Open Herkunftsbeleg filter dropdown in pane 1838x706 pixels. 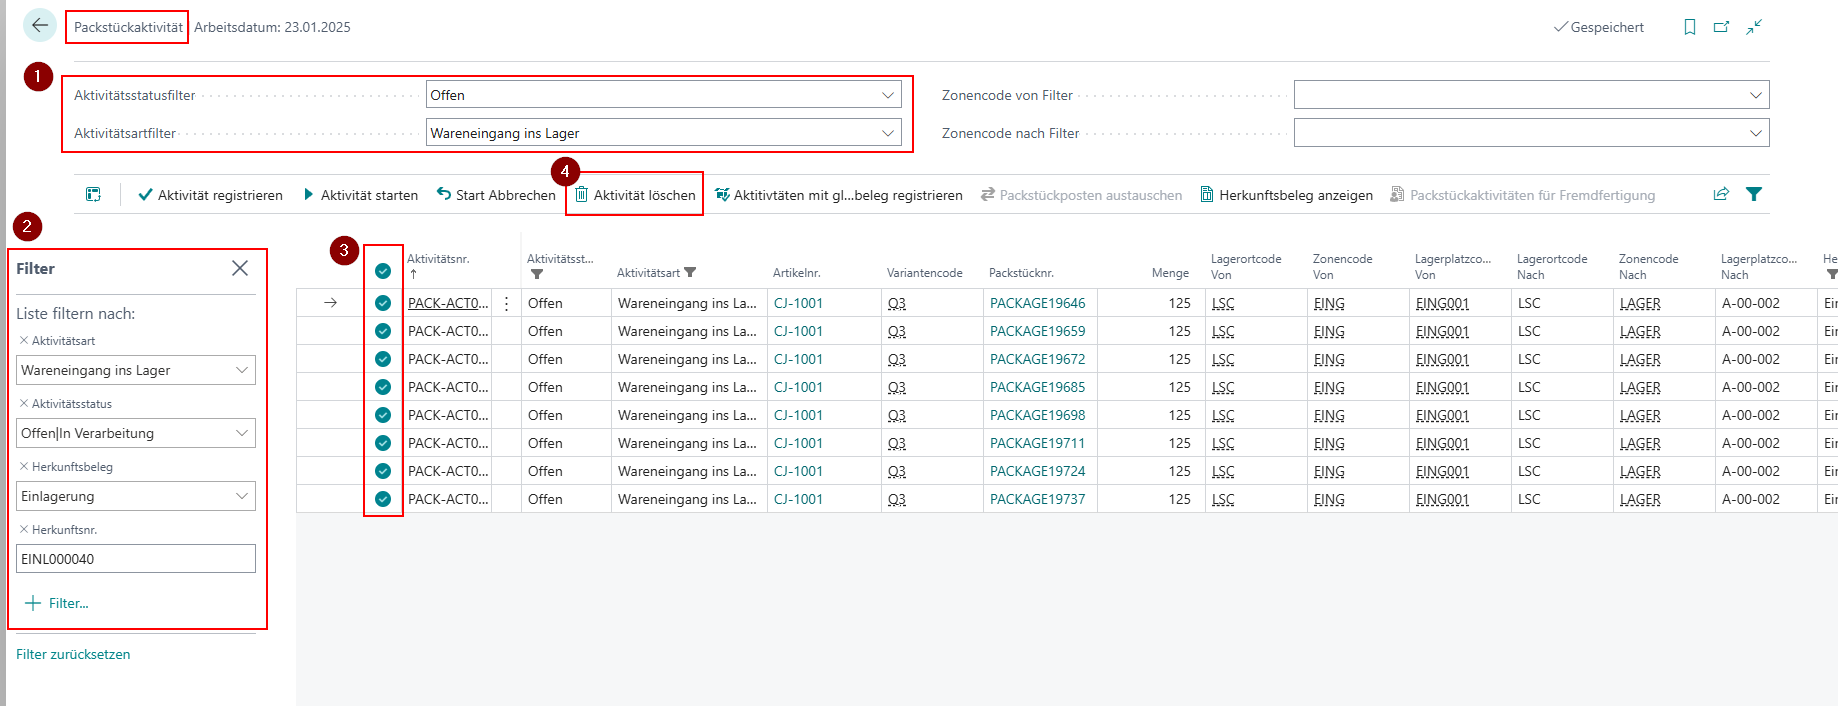click(241, 496)
